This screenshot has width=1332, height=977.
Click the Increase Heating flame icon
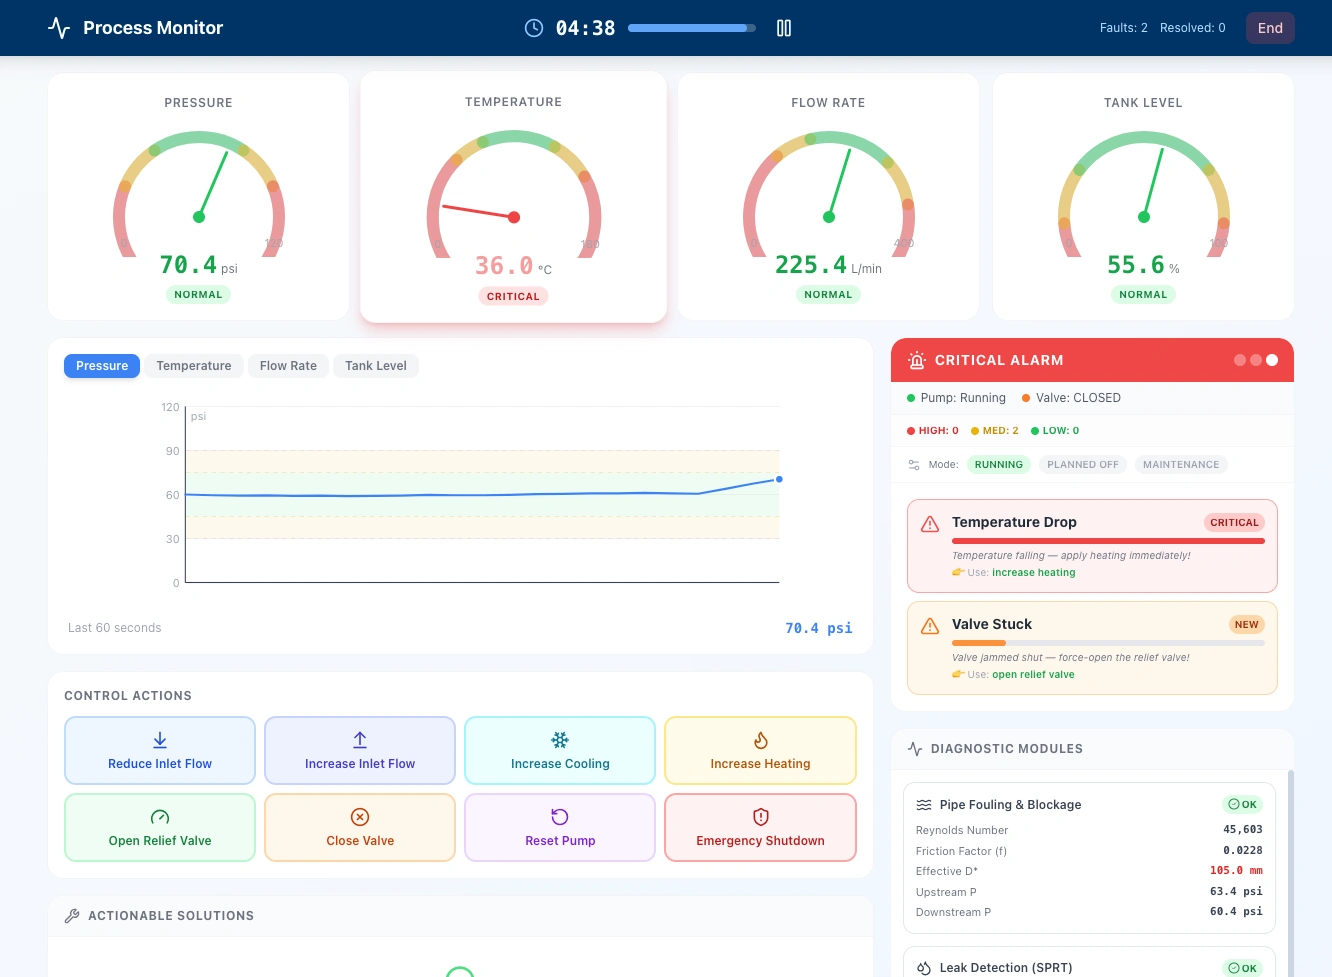point(761,740)
